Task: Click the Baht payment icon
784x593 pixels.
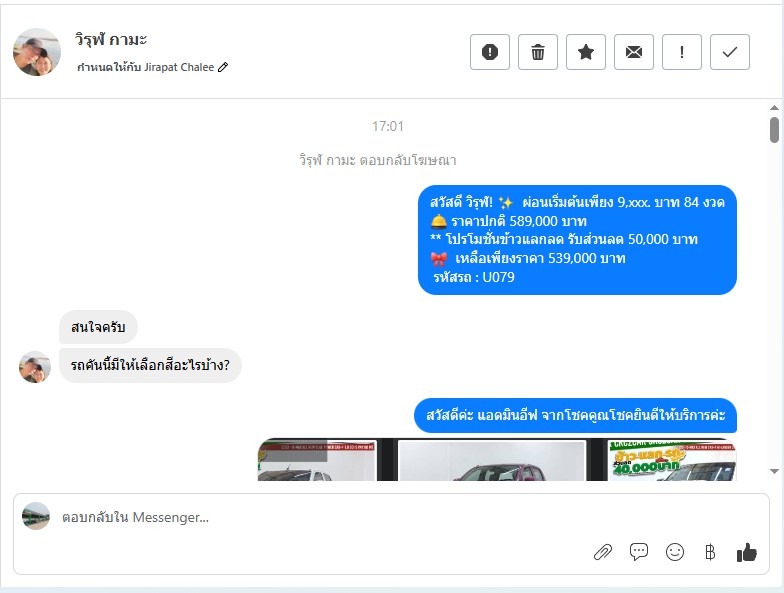Action: pos(710,552)
